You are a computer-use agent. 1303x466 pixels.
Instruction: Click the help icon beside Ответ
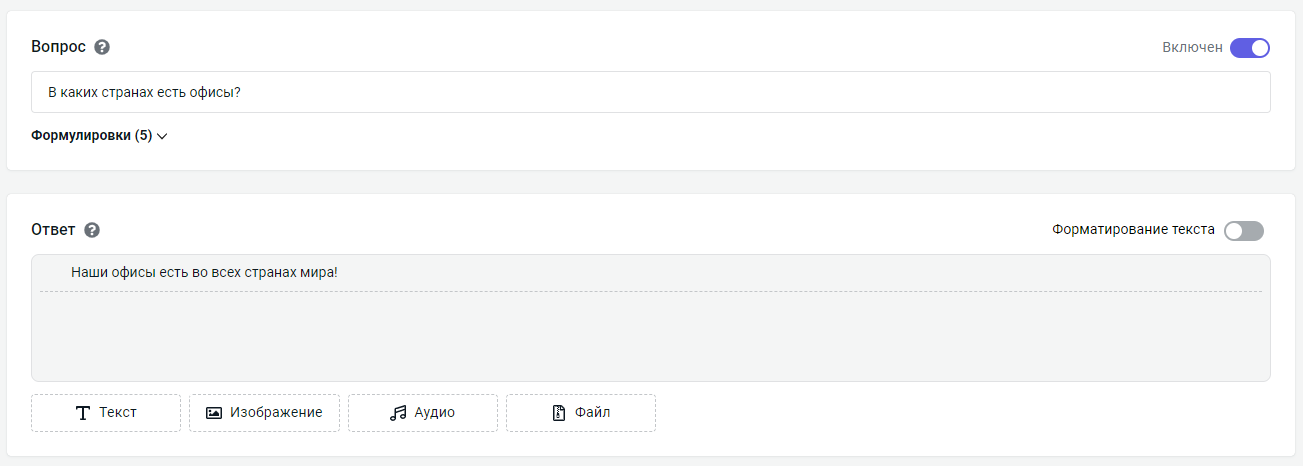[92, 230]
